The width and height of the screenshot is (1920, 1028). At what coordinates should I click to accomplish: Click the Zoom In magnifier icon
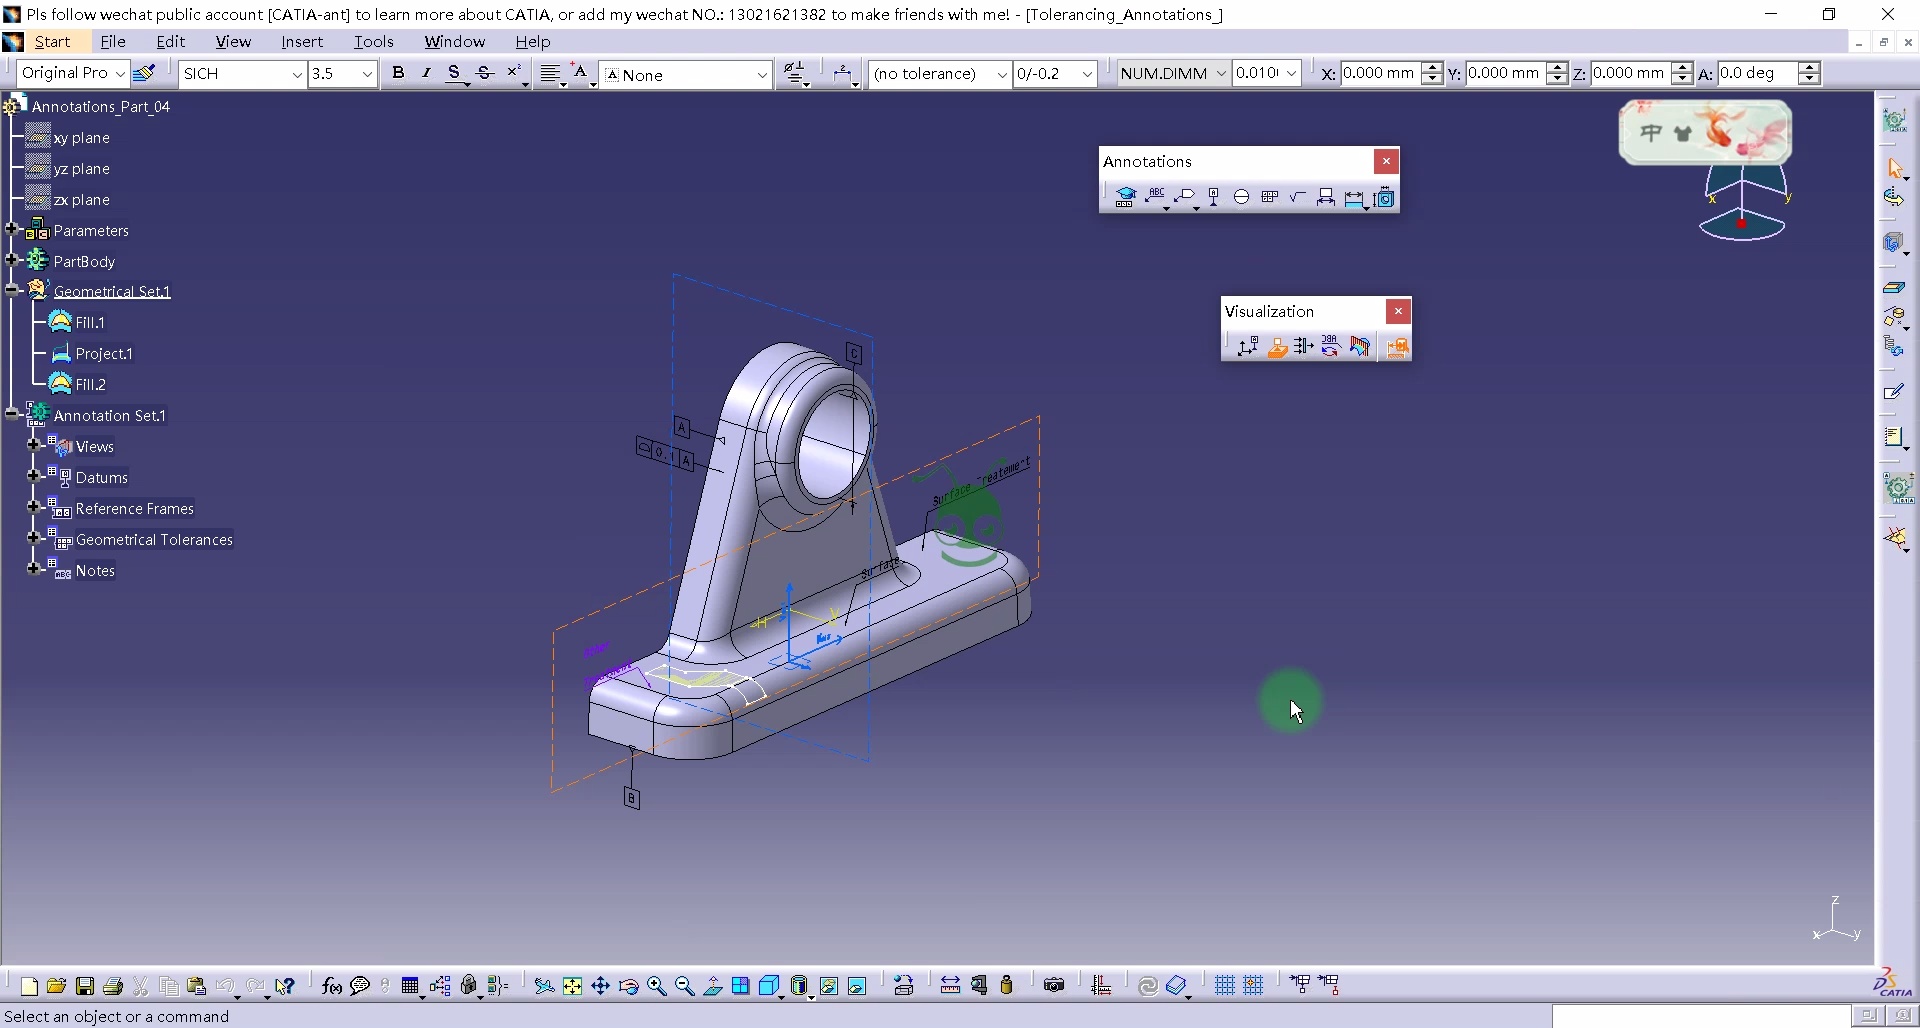[x=657, y=986]
